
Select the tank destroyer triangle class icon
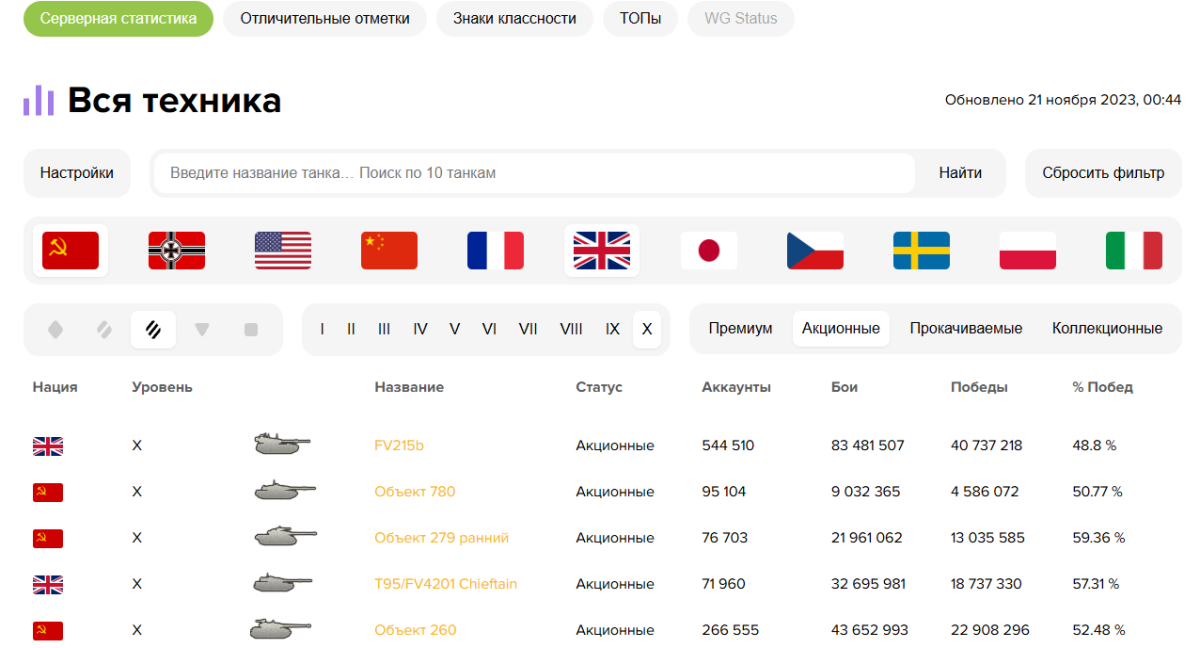coord(202,329)
